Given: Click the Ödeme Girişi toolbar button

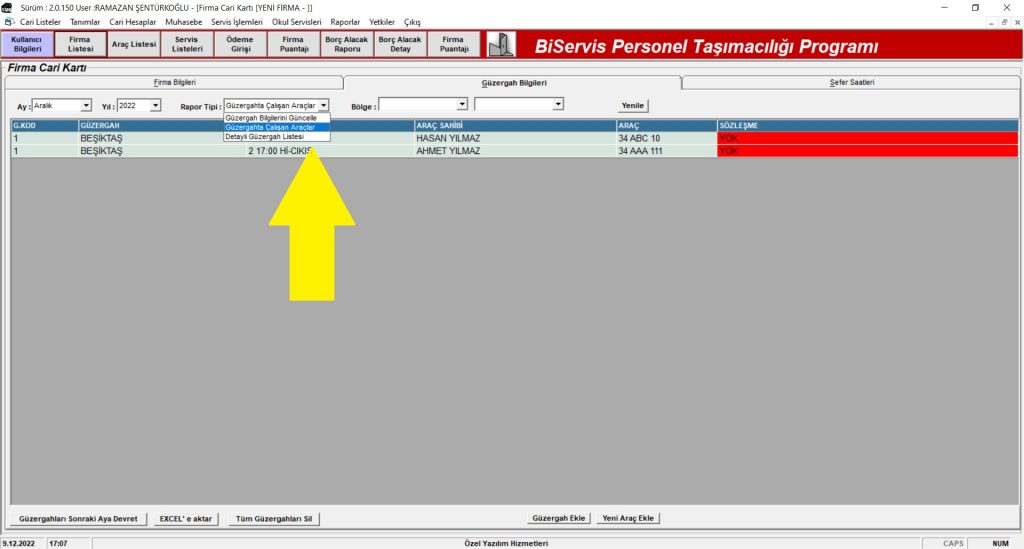Looking at the screenshot, I should 240,44.
